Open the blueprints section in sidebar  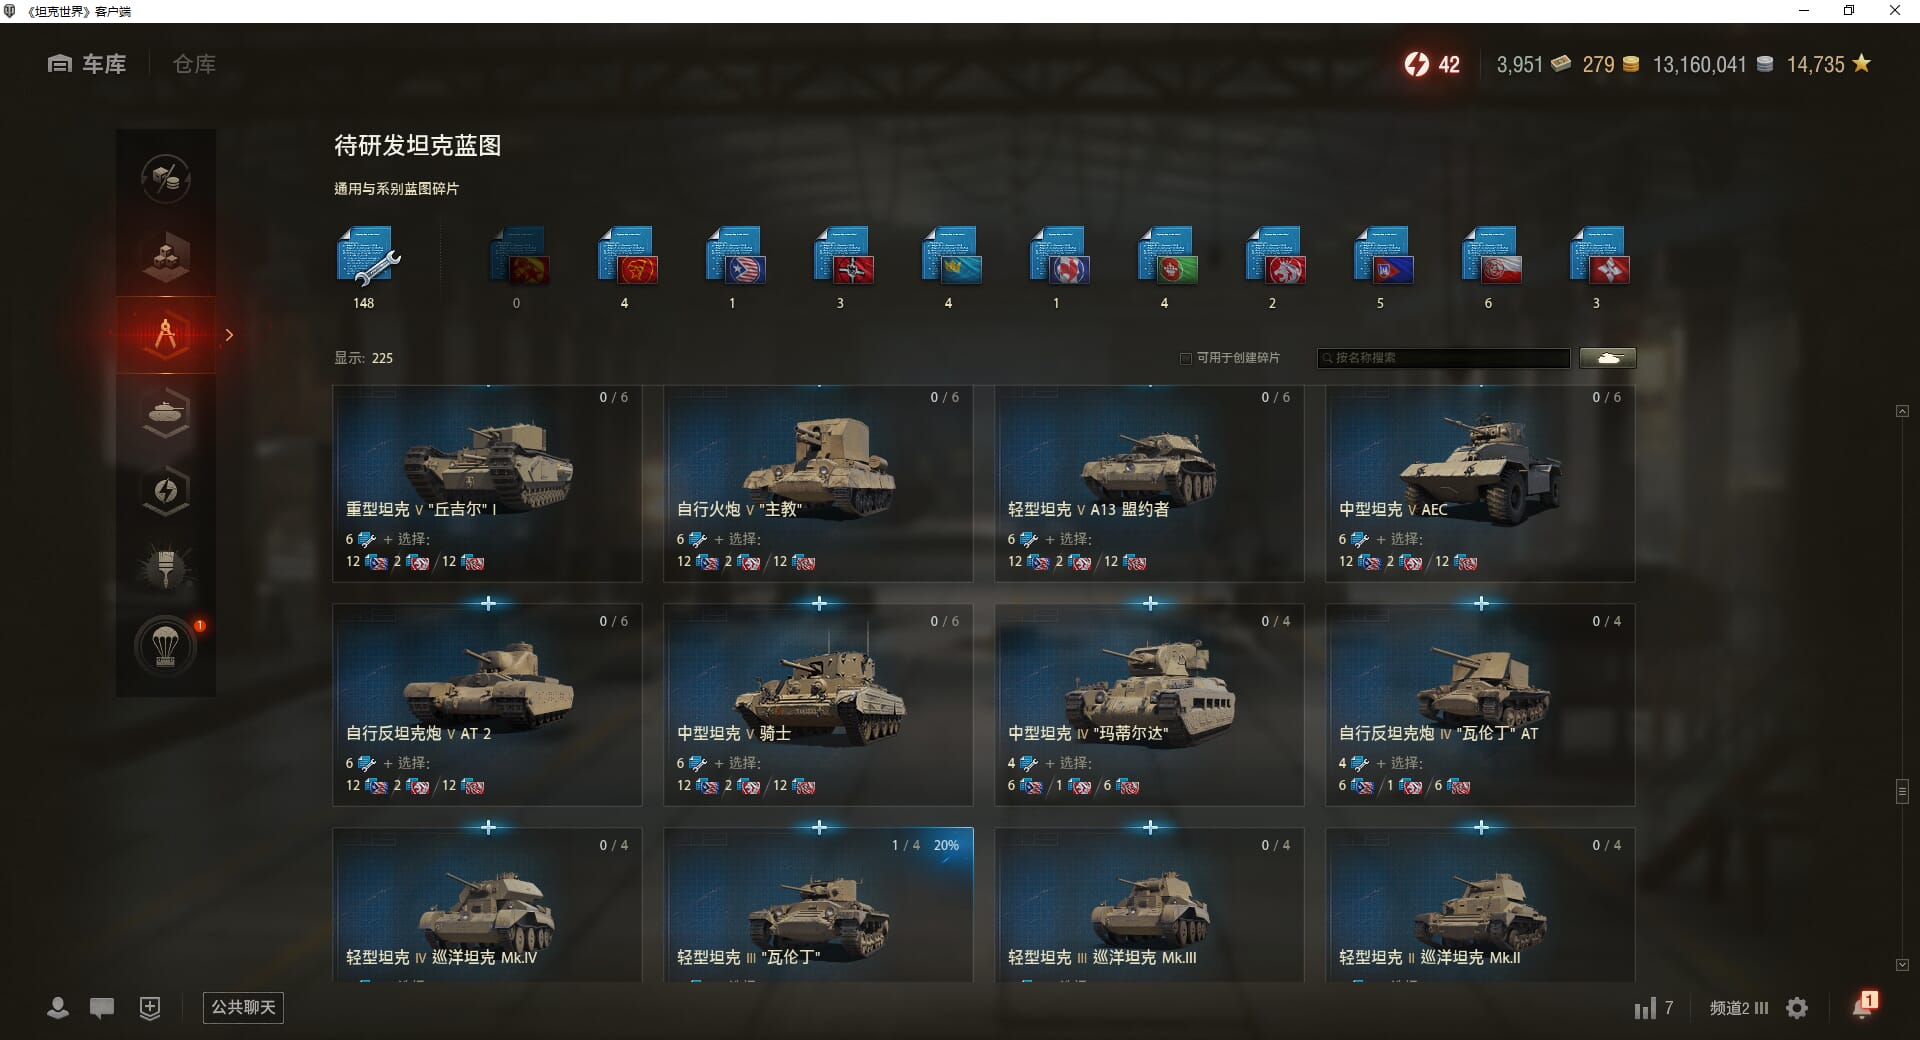(x=166, y=335)
